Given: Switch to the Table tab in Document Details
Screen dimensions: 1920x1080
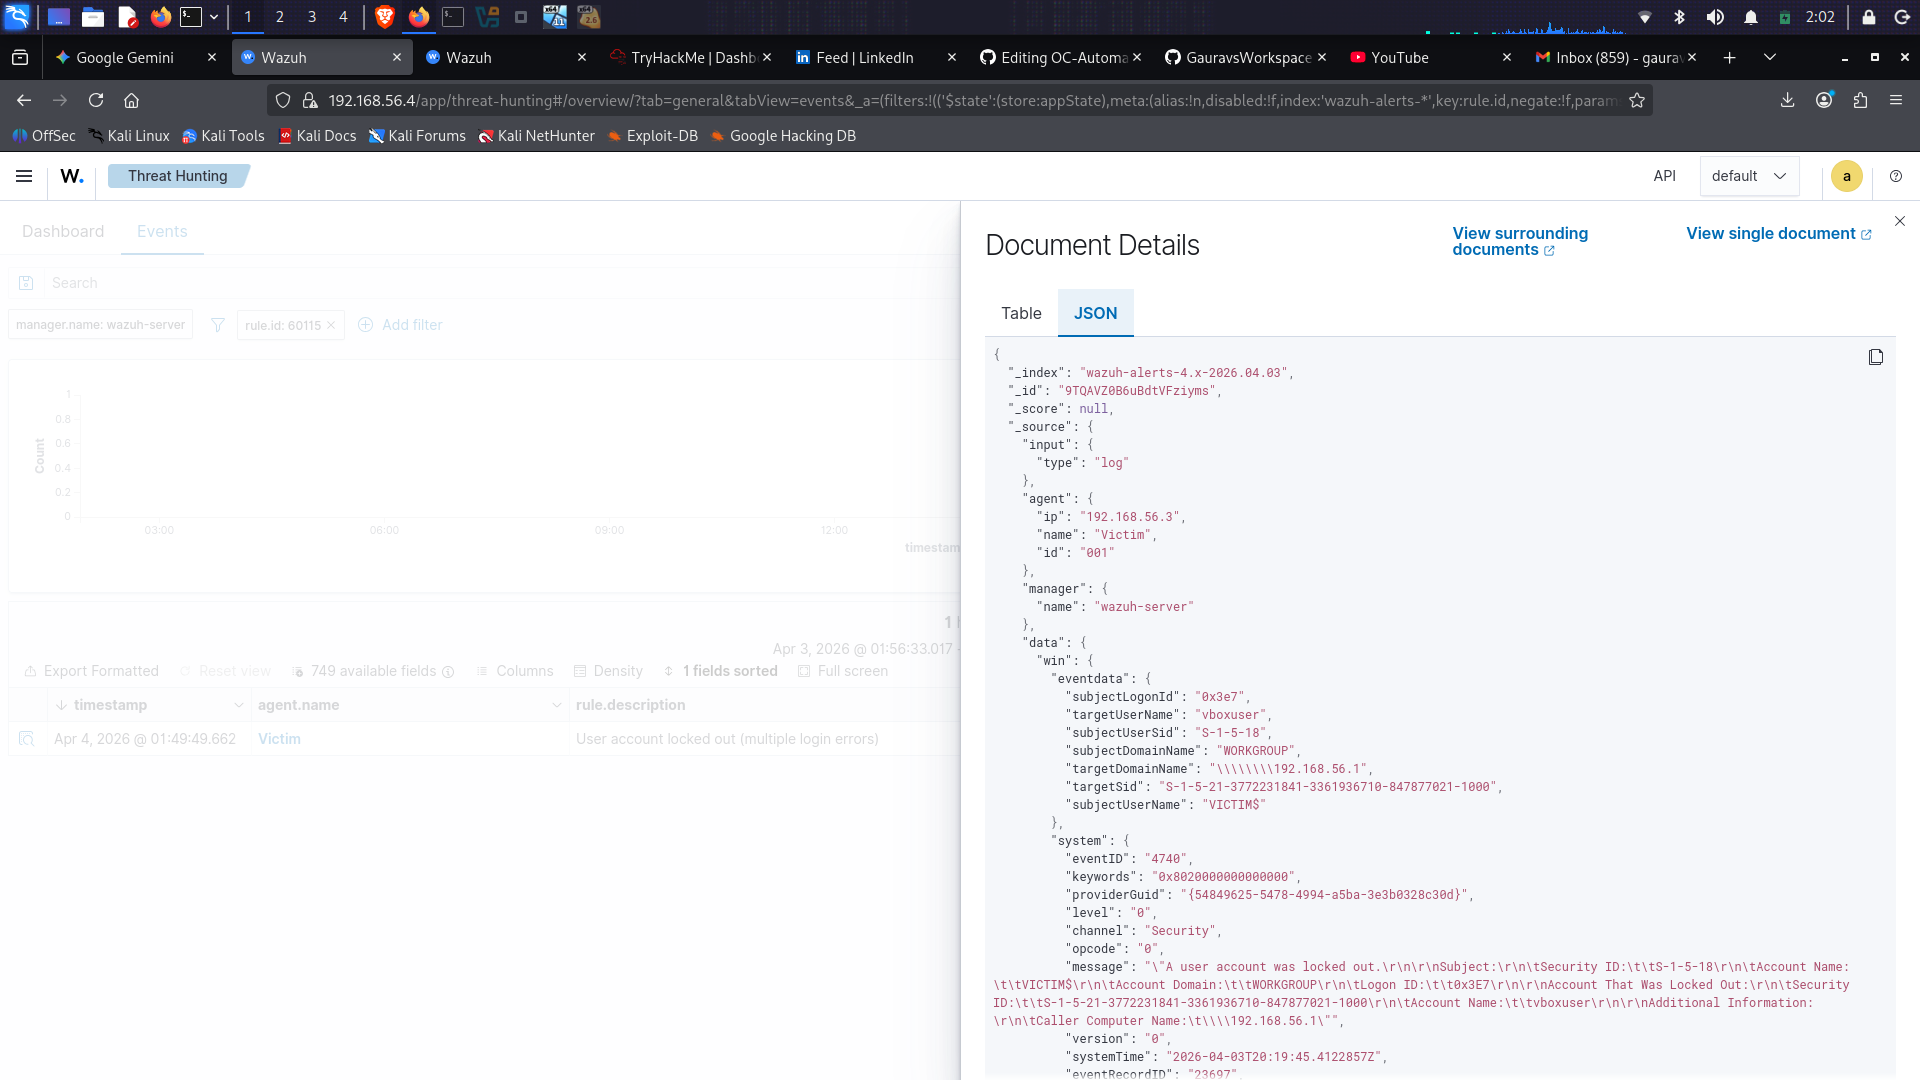Looking at the screenshot, I should tap(1020, 313).
